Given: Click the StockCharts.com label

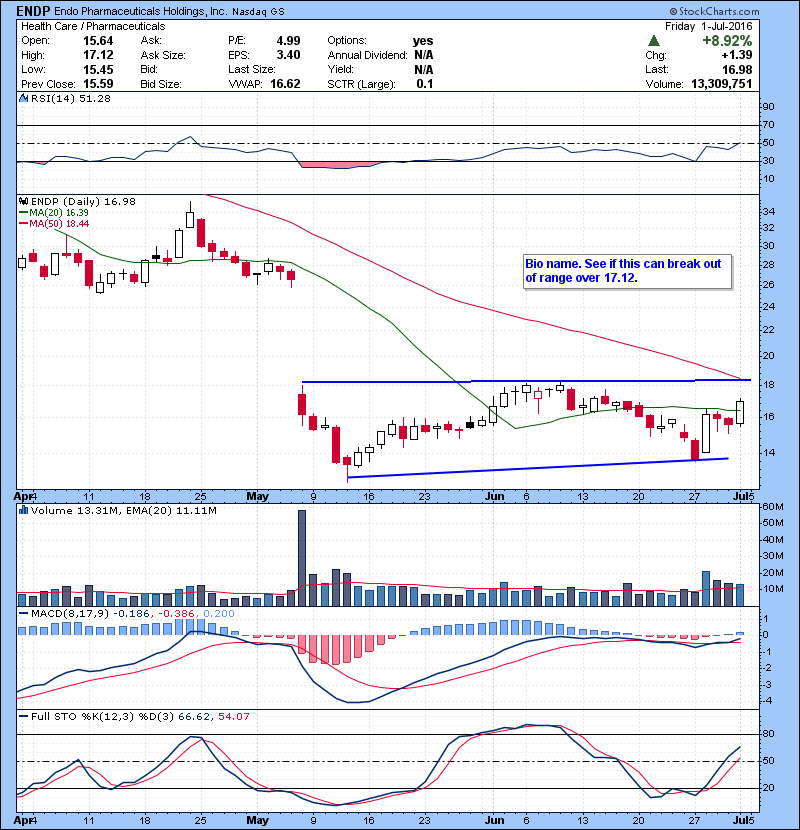Looking at the screenshot, I should [x=714, y=11].
